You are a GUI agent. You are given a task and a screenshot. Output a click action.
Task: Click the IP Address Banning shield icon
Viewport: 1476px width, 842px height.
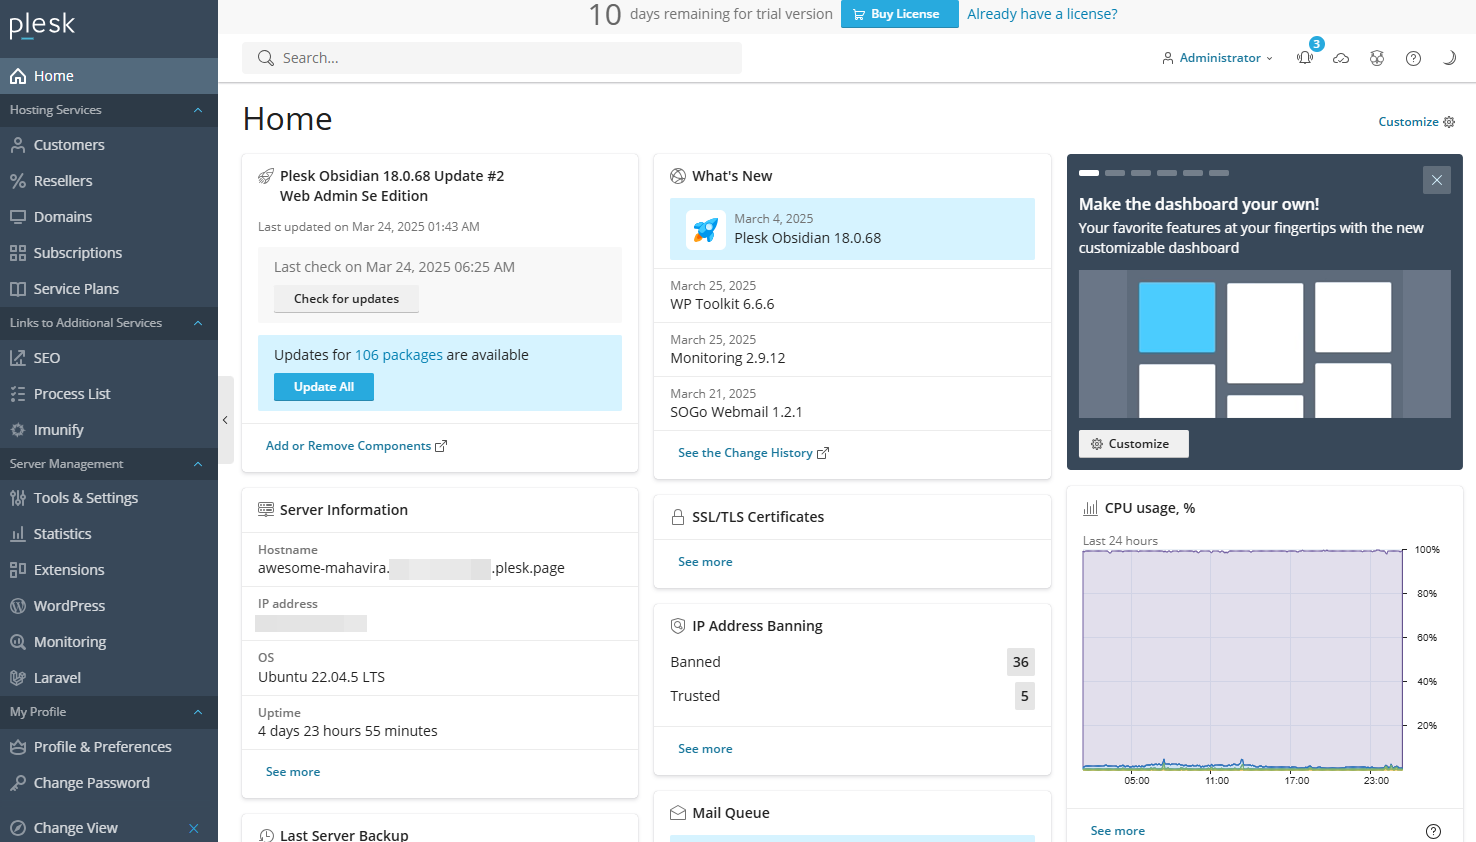[x=678, y=626]
